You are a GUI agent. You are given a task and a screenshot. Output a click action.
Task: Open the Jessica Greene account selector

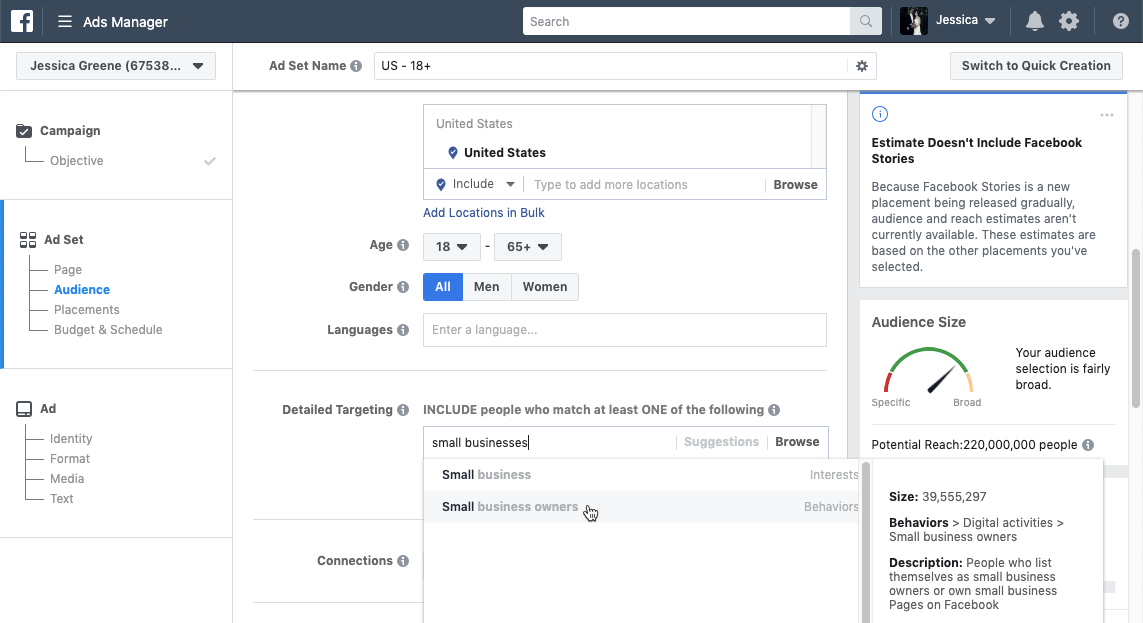116,66
